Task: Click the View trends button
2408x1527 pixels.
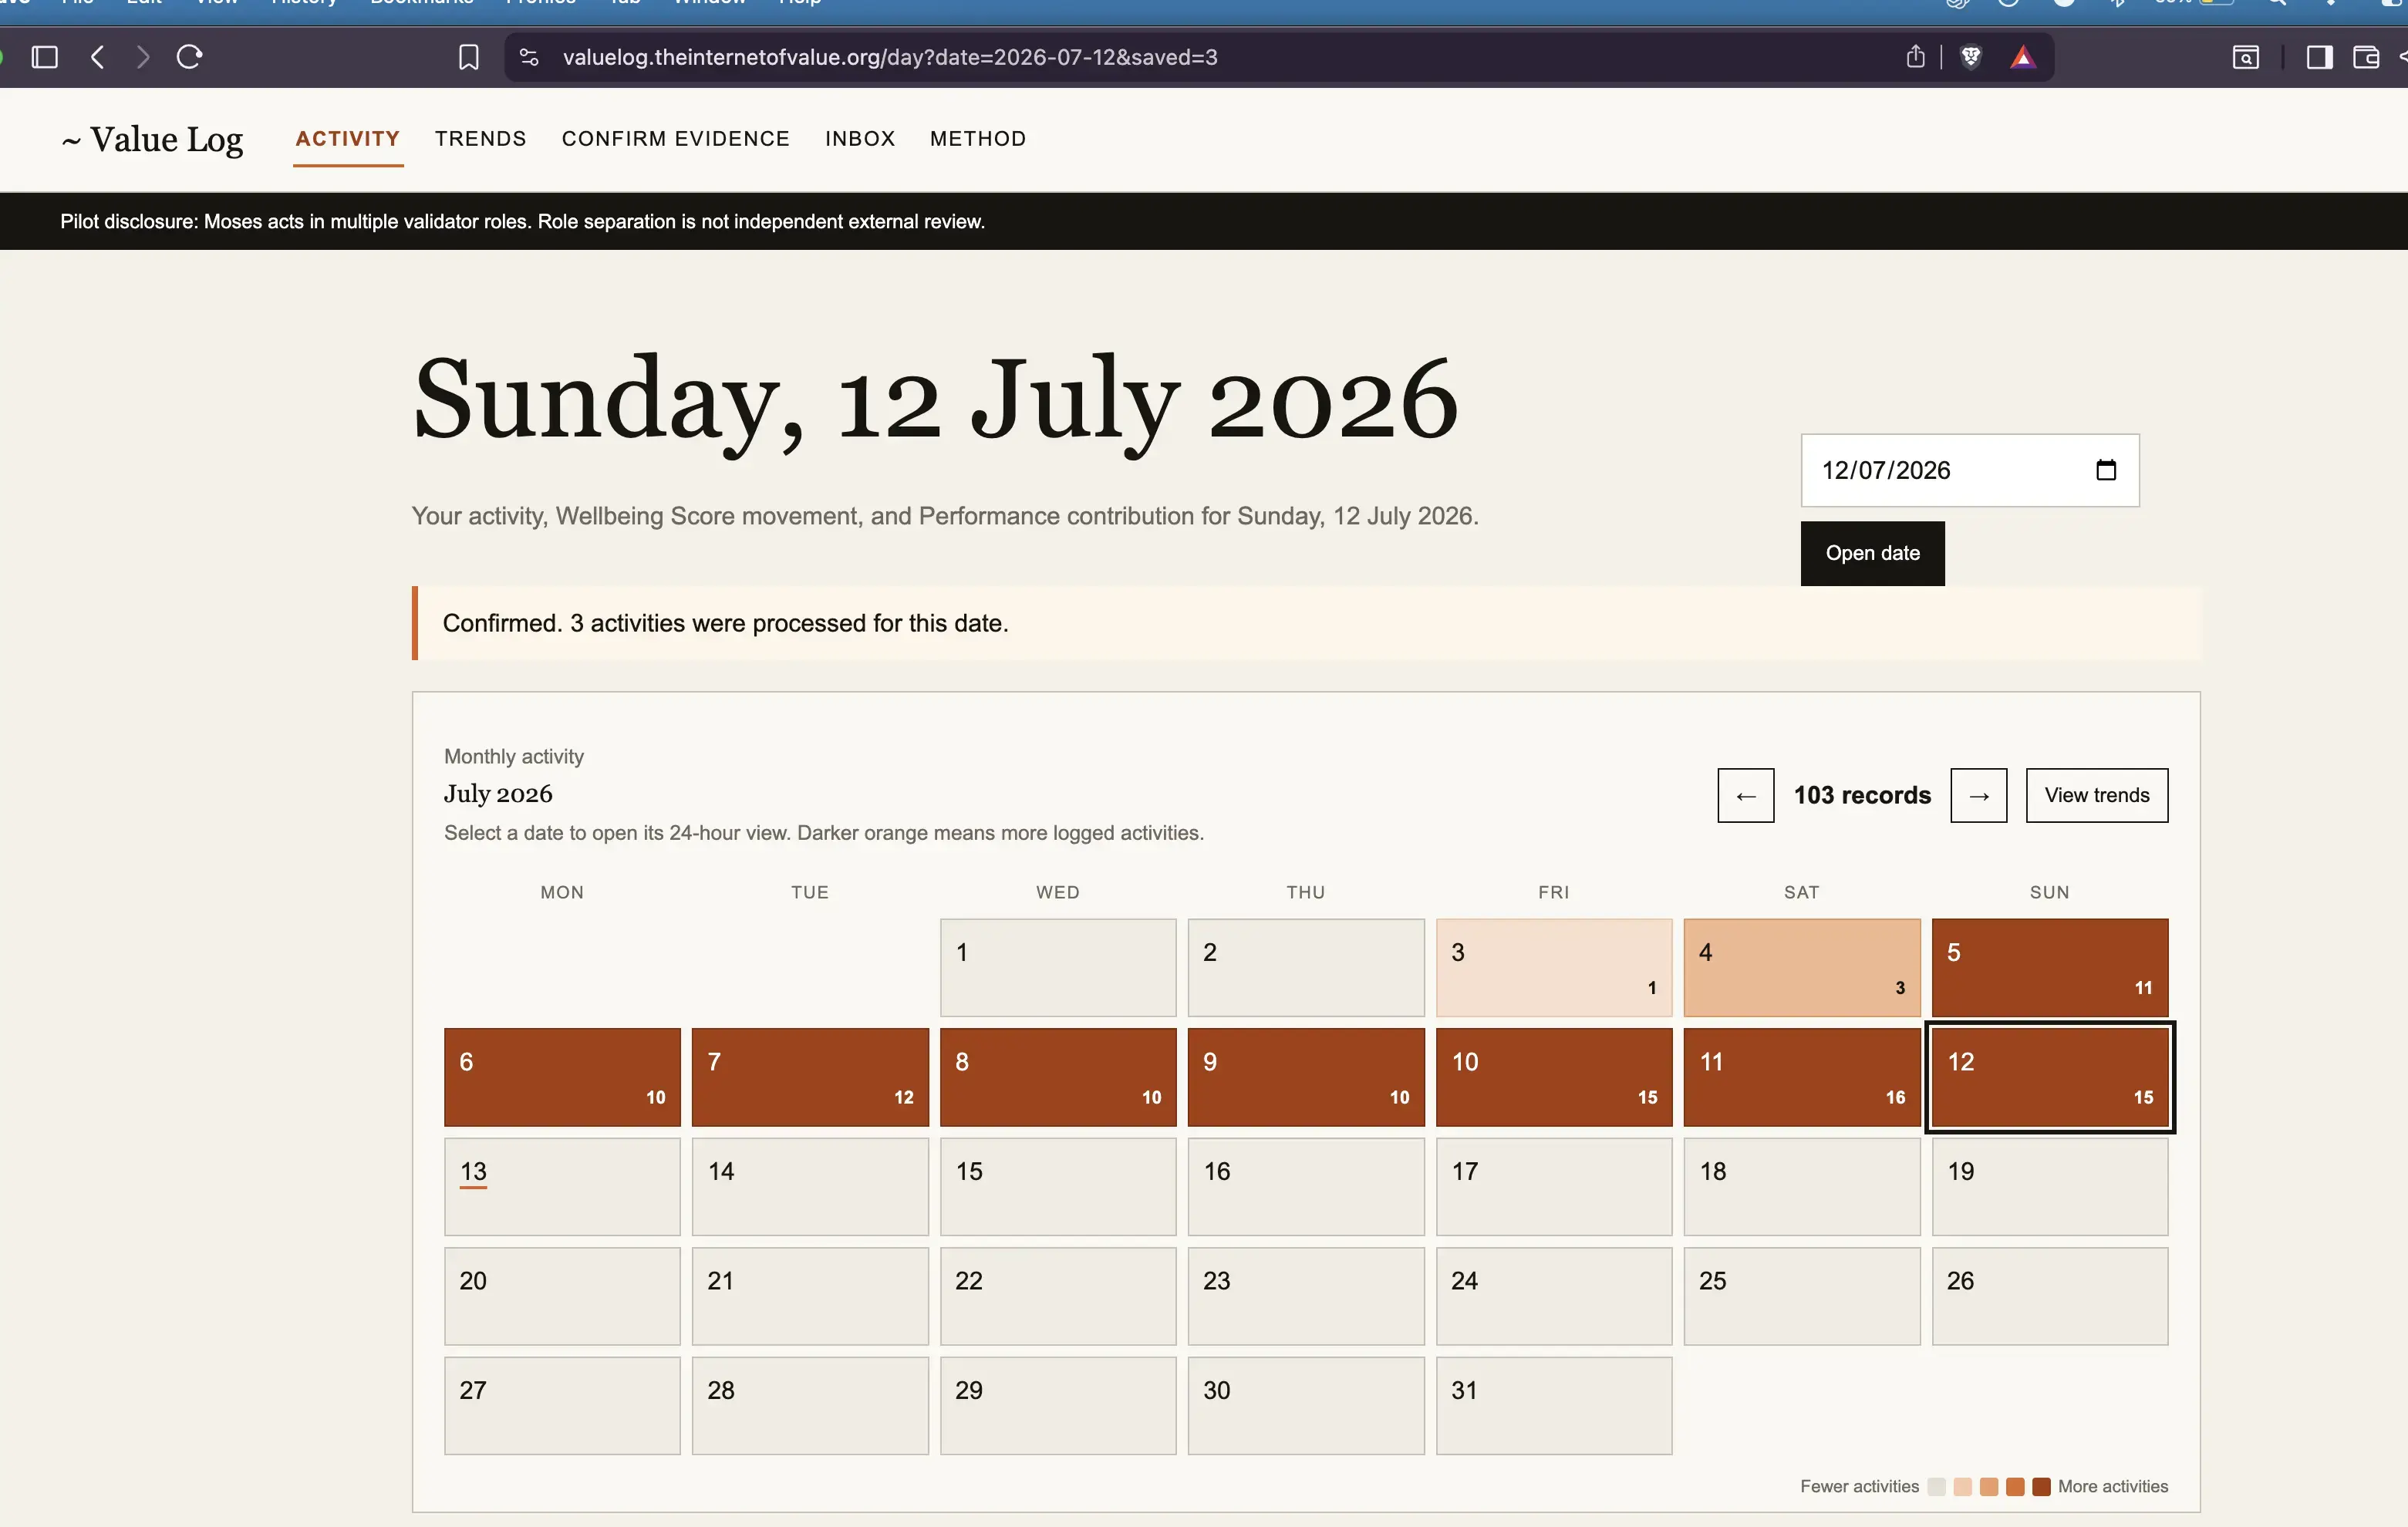Action: click(x=2097, y=795)
